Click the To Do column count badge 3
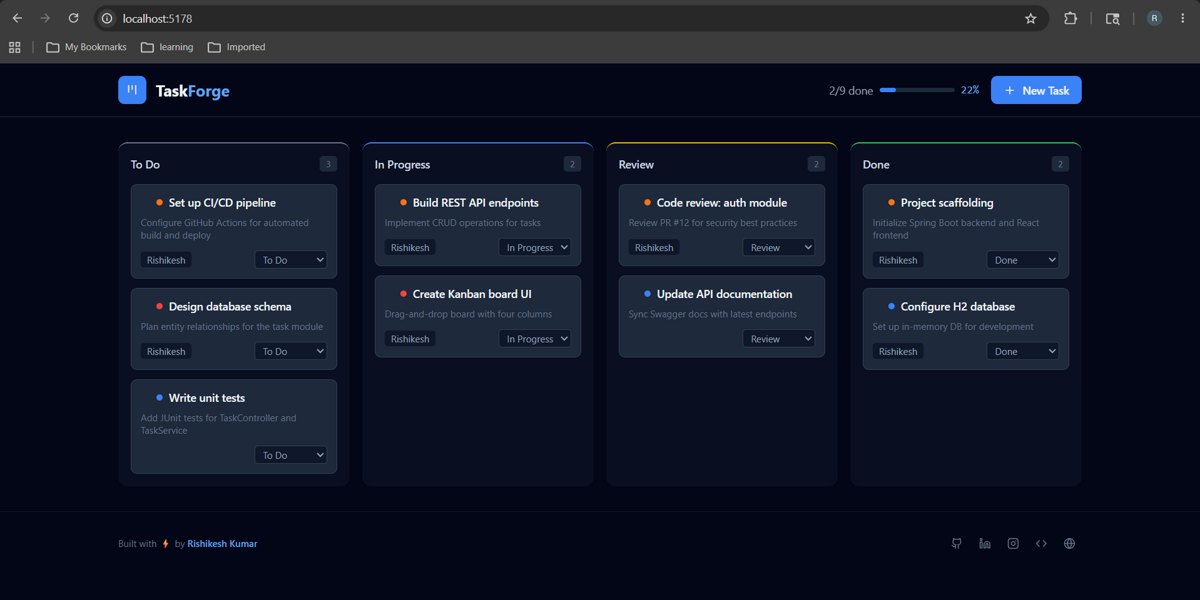Image resolution: width=1200 pixels, height=600 pixels. 328,164
